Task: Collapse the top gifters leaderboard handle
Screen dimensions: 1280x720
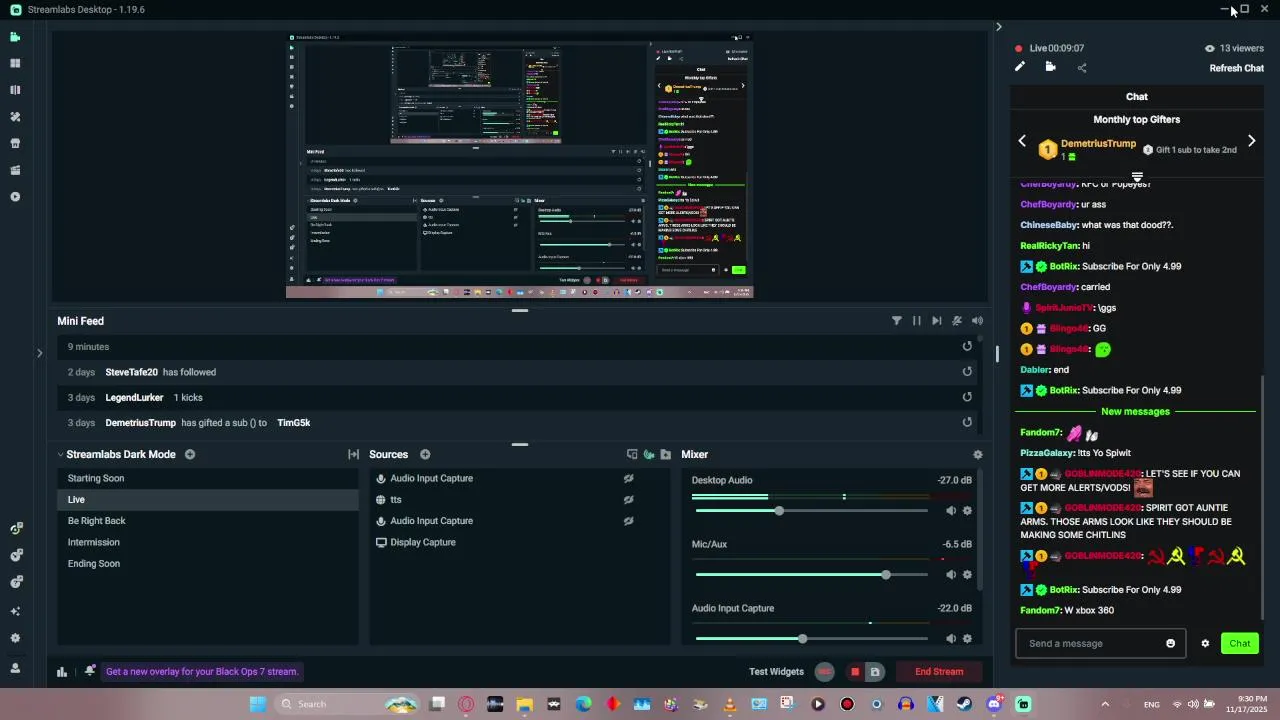Action: (1137, 178)
